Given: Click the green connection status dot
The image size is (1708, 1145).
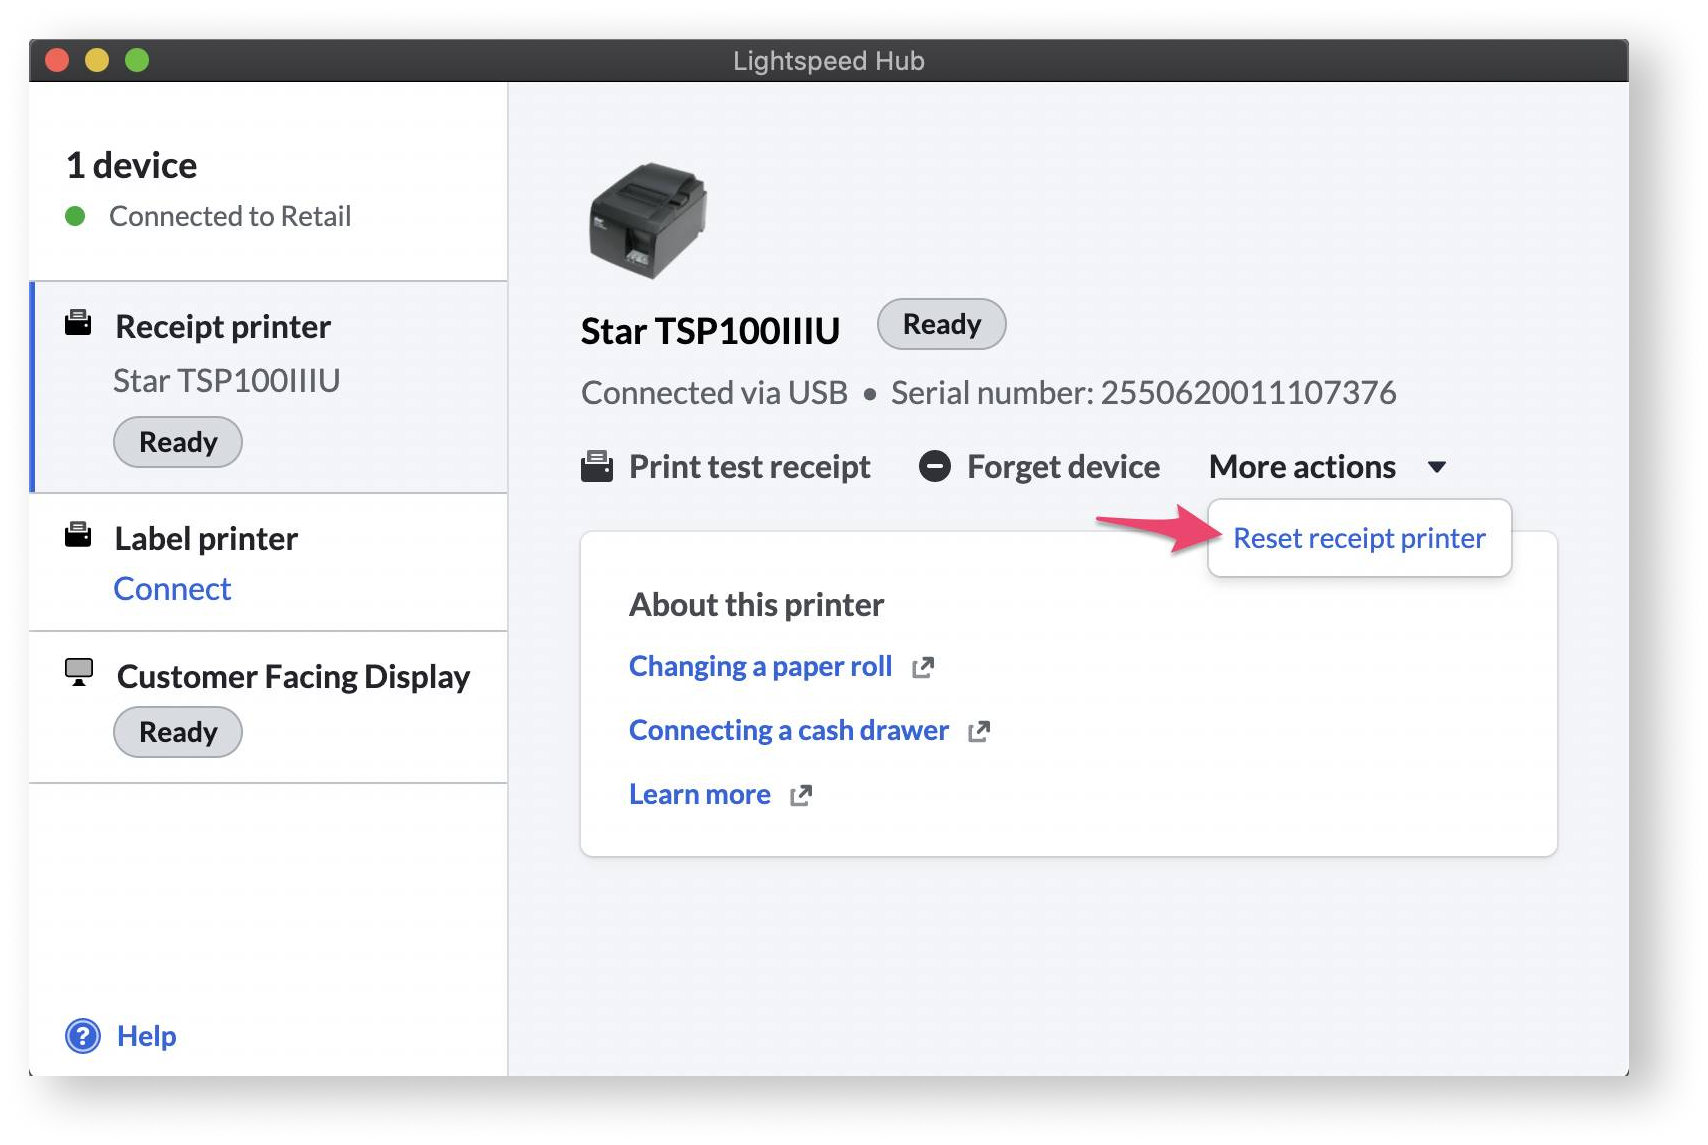Looking at the screenshot, I should (75, 216).
